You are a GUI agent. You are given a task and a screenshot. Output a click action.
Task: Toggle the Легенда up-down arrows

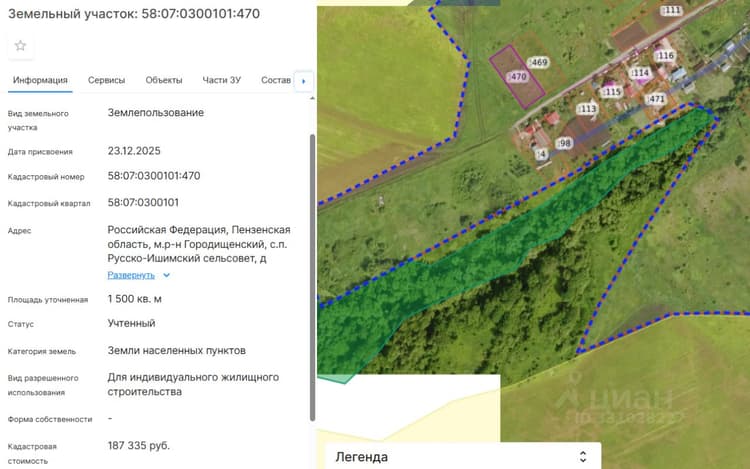(x=583, y=456)
